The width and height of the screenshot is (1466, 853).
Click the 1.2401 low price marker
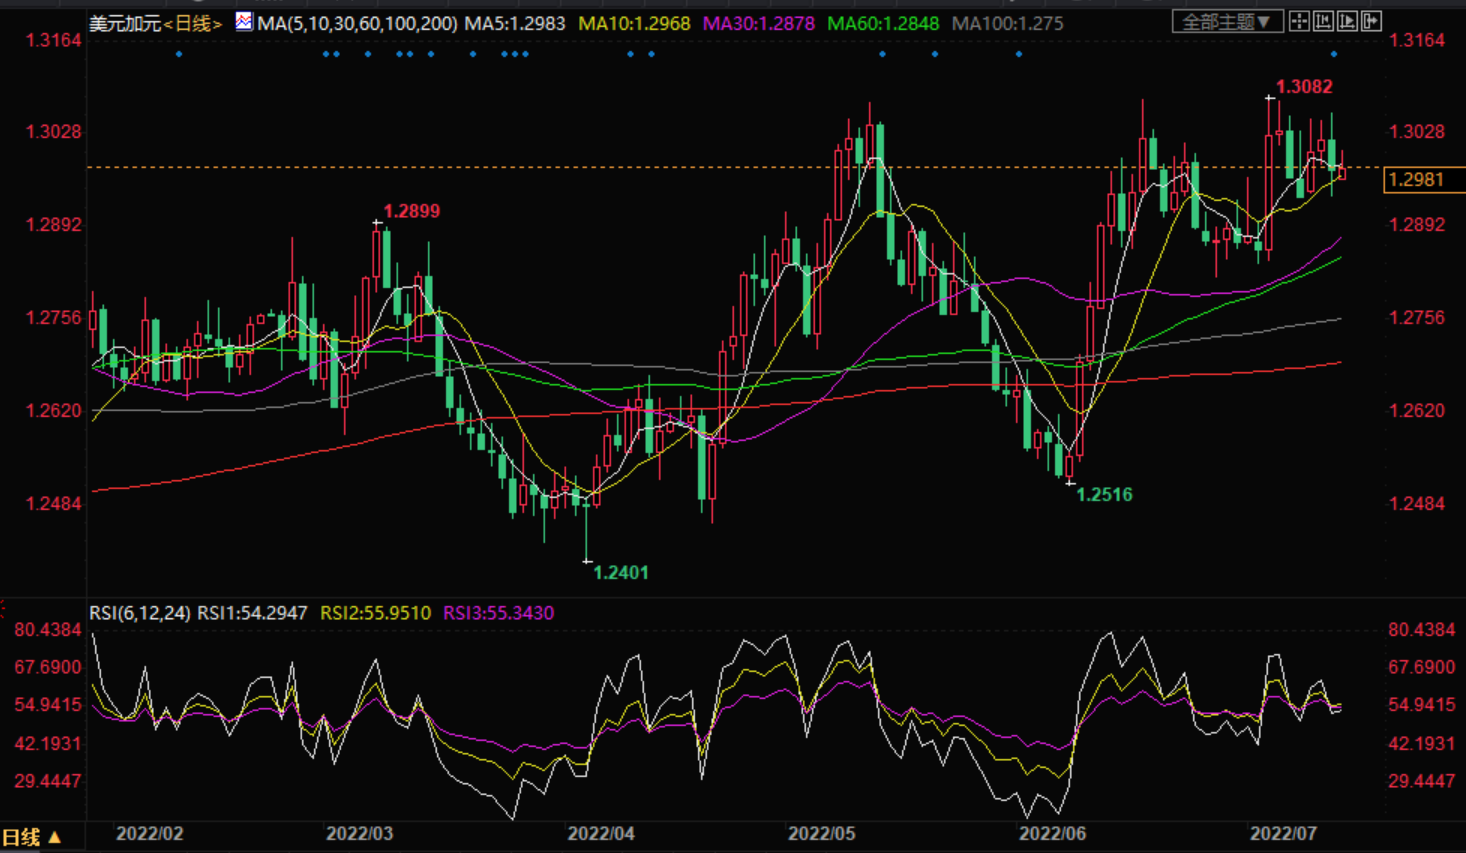pyautogui.click(x=621, y=573)
